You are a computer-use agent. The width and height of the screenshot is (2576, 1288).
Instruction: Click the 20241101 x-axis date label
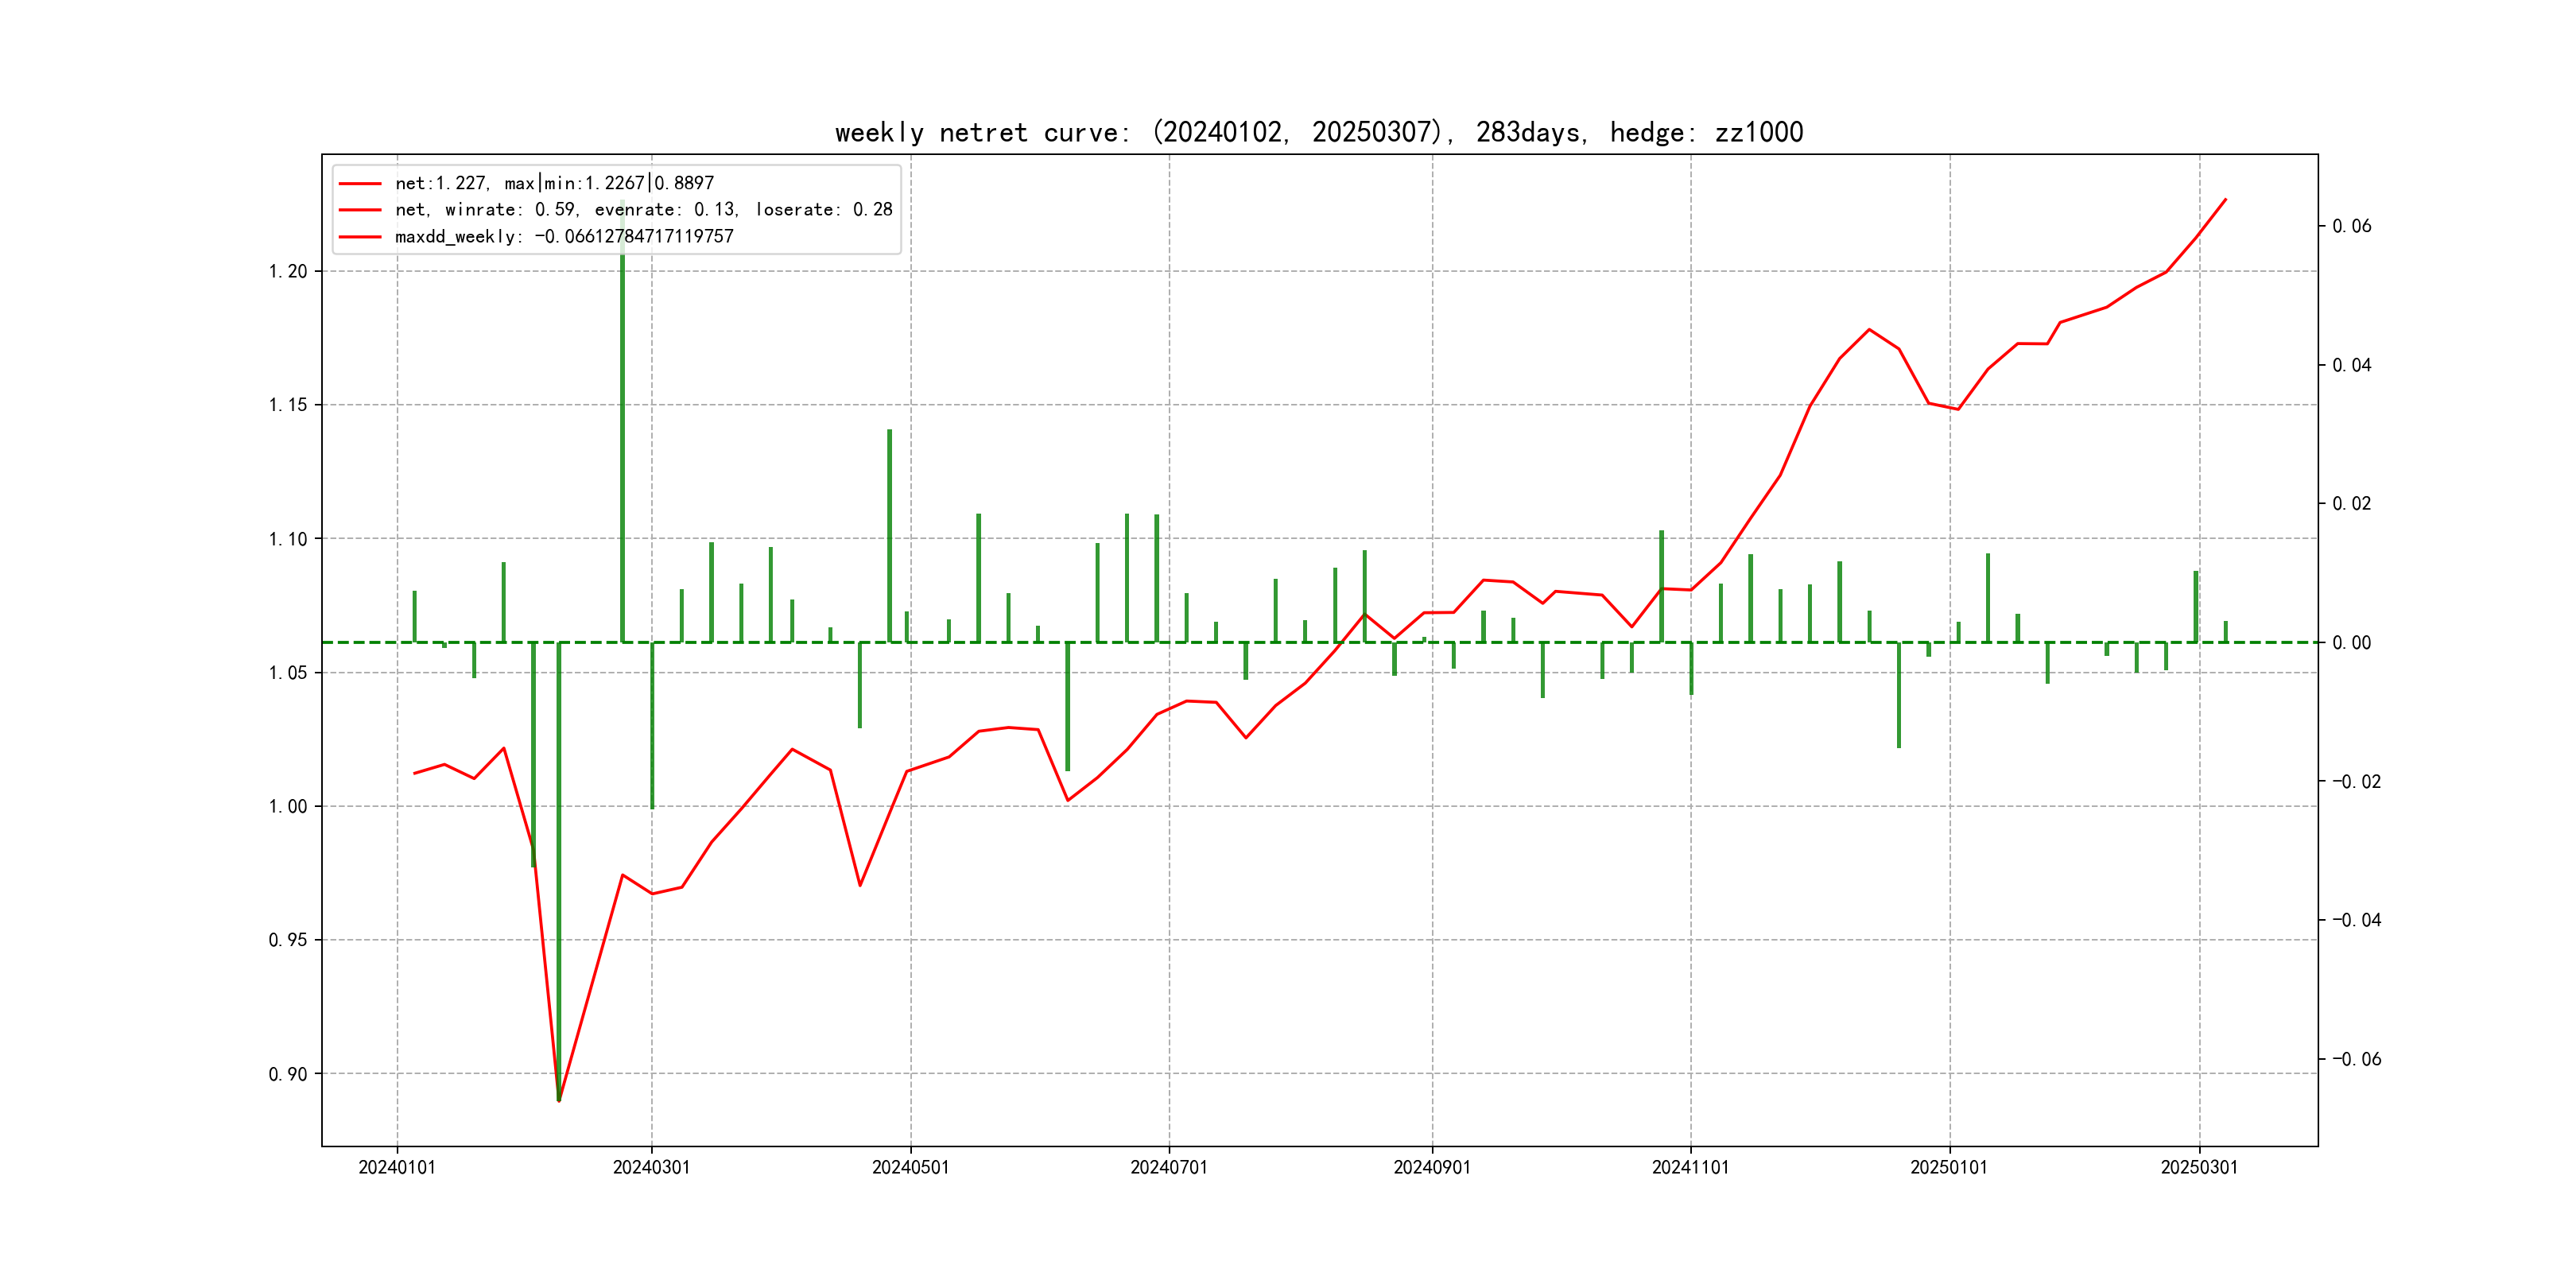click(1690, 1167)
